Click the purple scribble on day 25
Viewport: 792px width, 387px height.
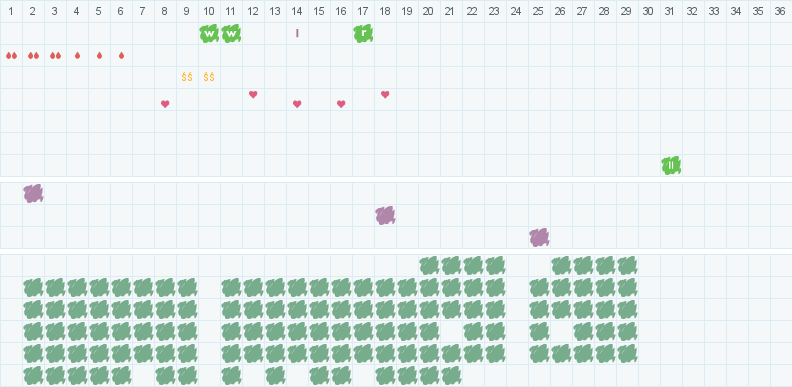[x=539, y=237]
